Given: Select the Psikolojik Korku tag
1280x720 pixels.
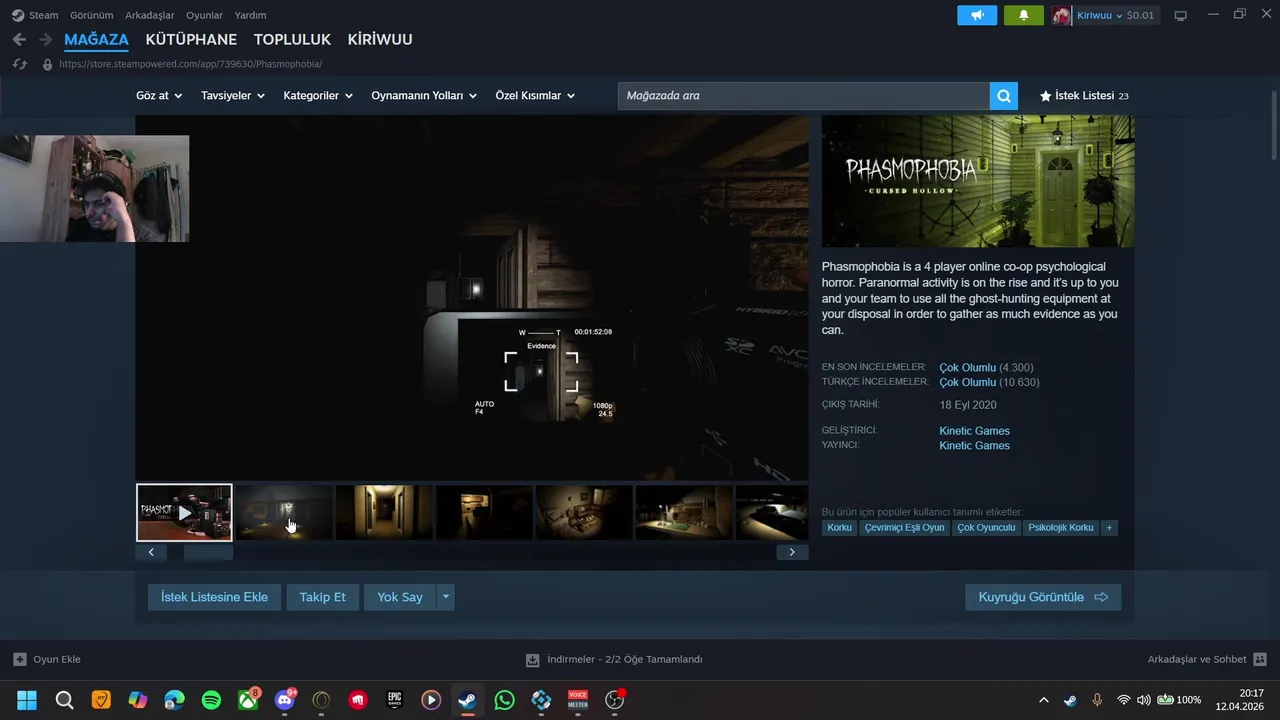Looking at the screenshot, I should [x=1060, y=527].
